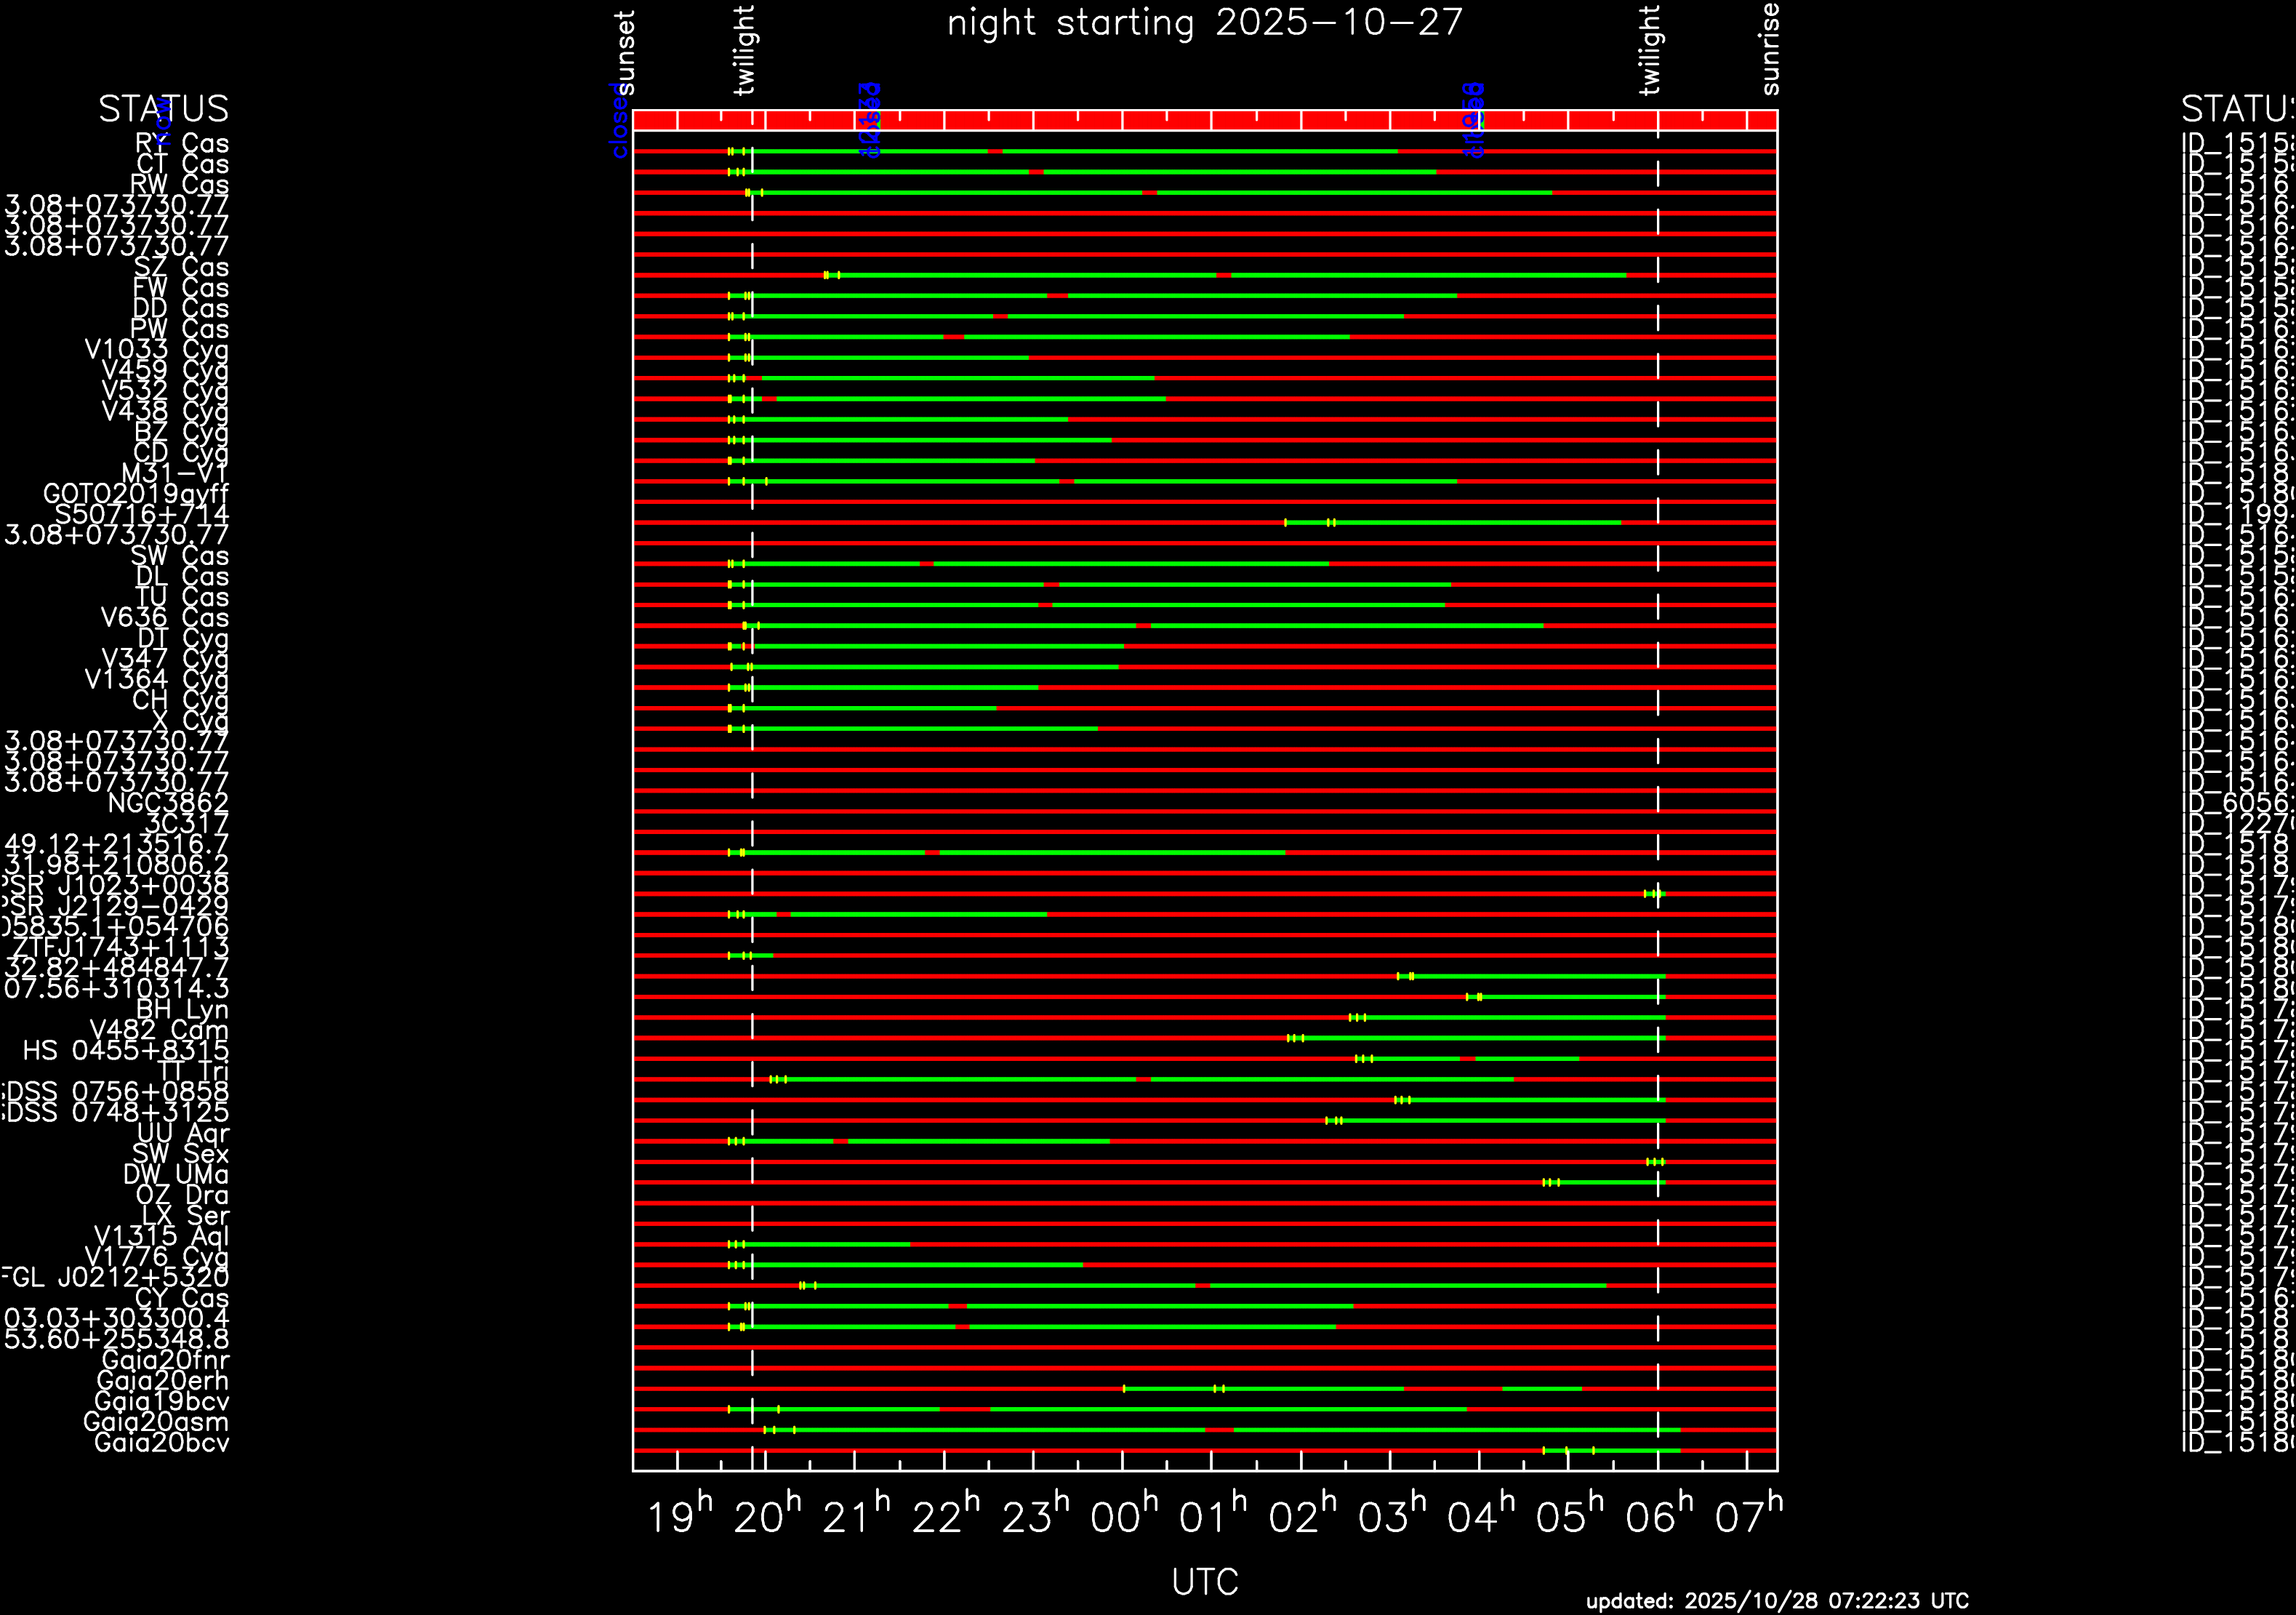Click the Gaia20bcv target label
This screenshot has height=1615, width=2296.
[161, 1443]
